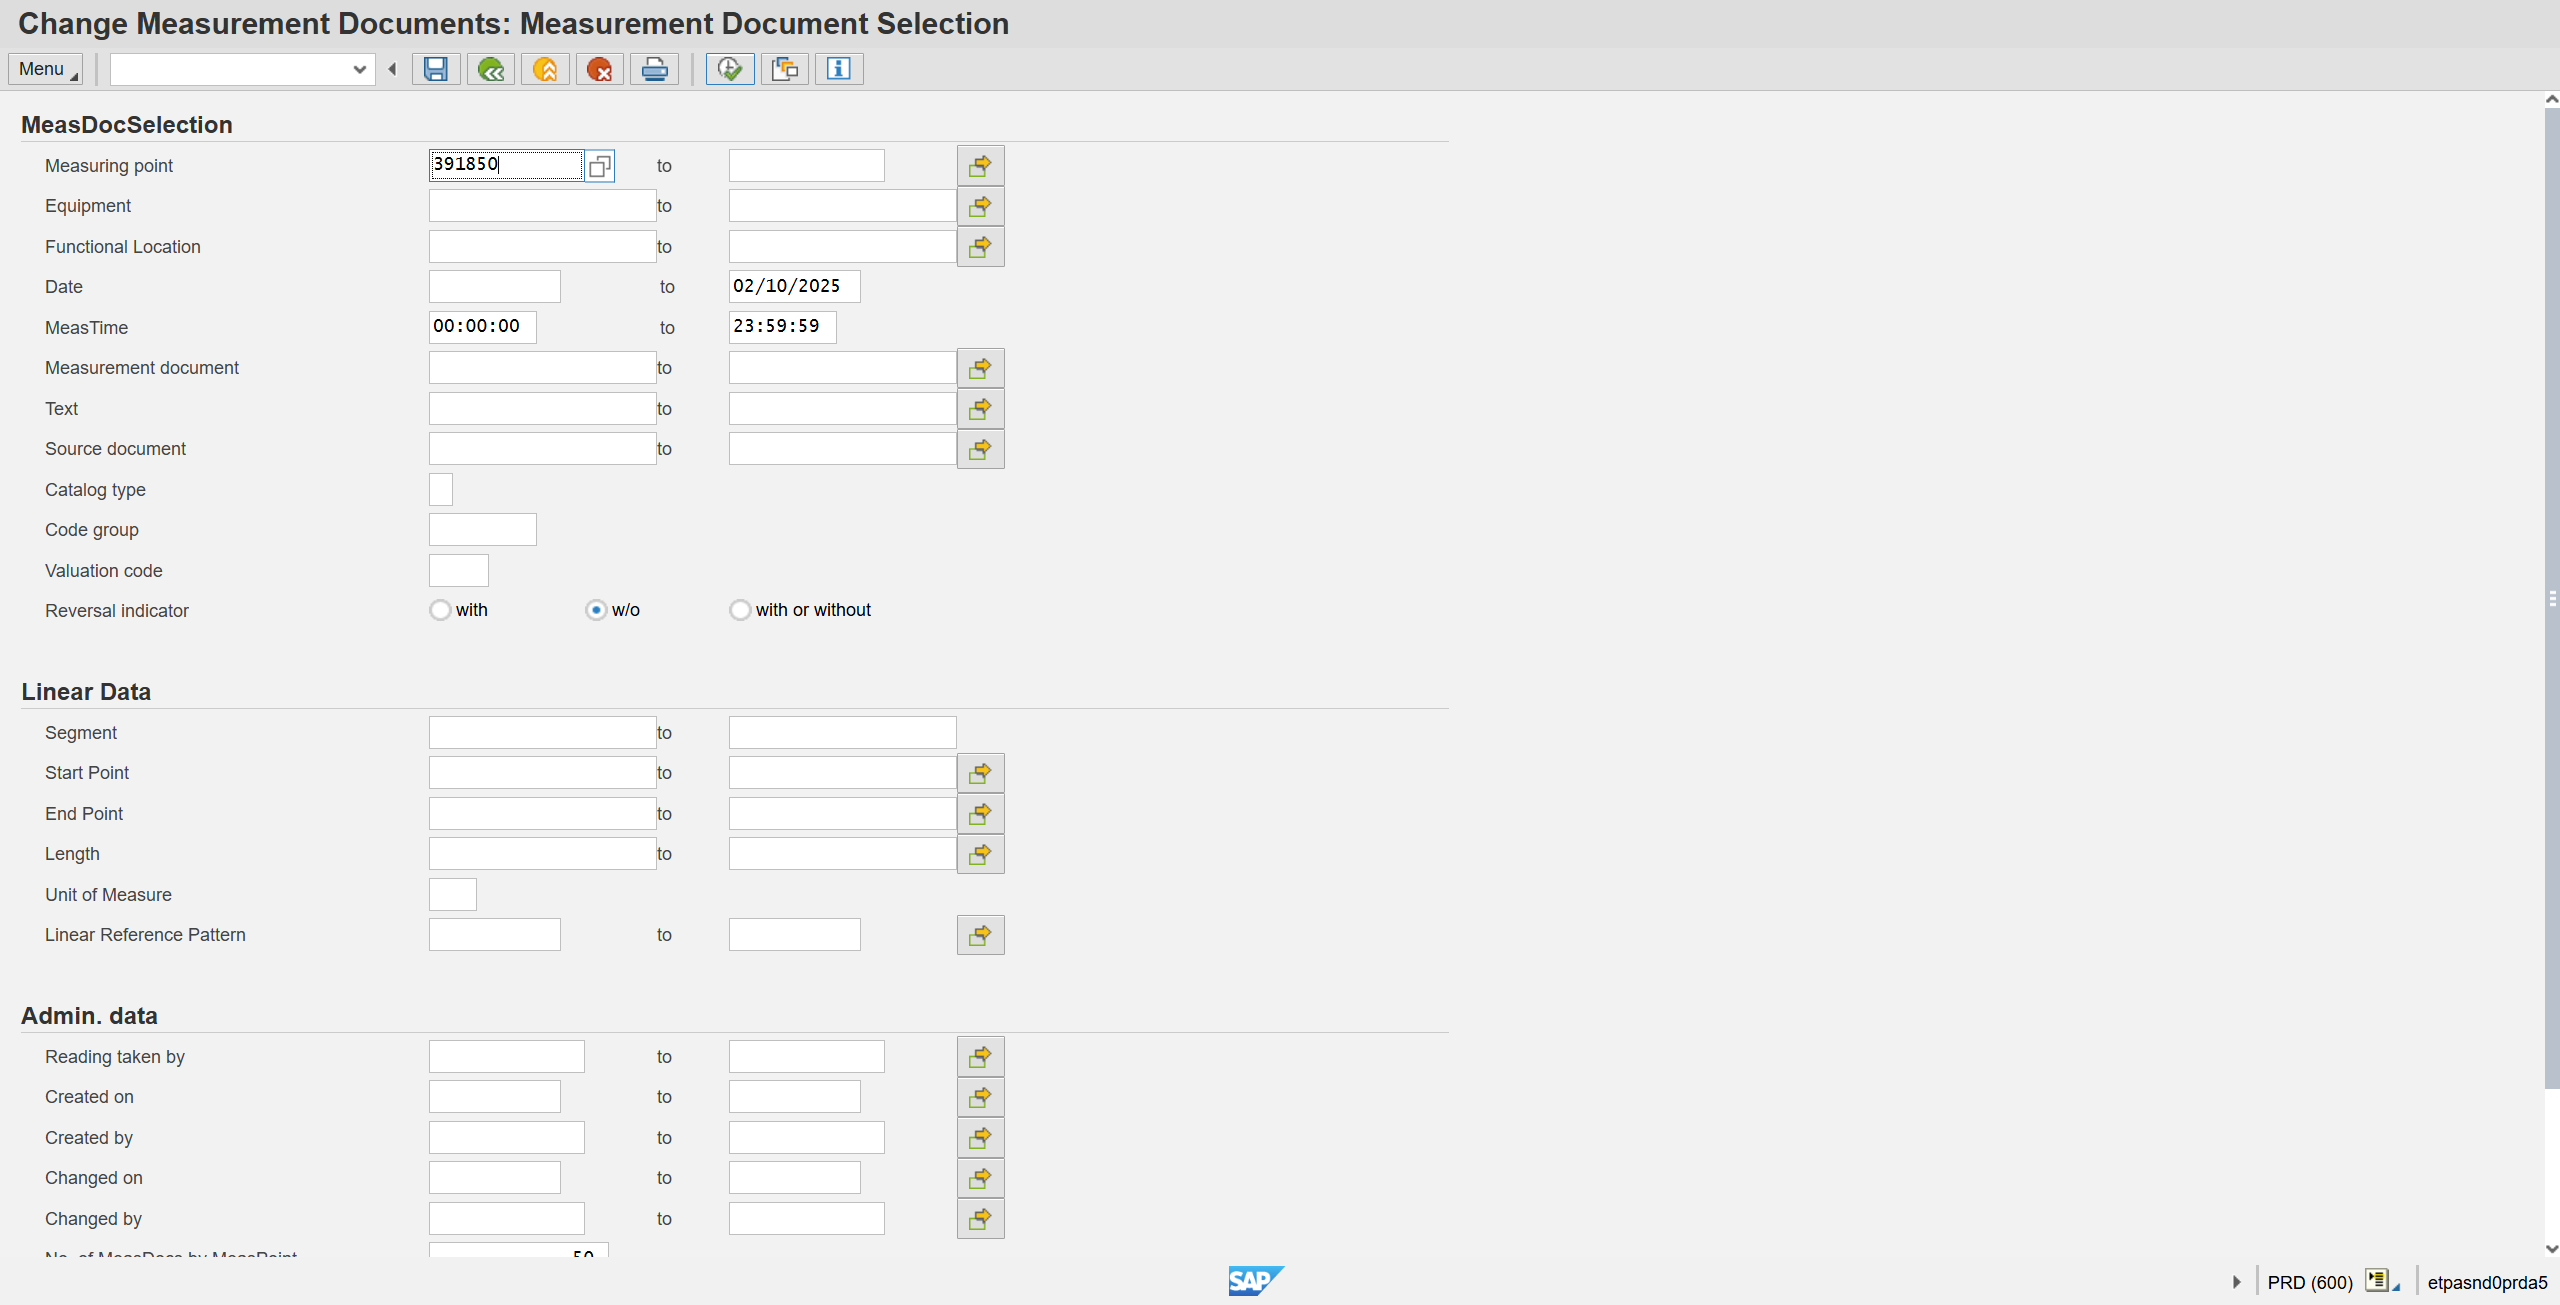Open session info dropdown icon in status bar
The height and width of the screenshot is (1305, 2560).
pos(2382,1281)
